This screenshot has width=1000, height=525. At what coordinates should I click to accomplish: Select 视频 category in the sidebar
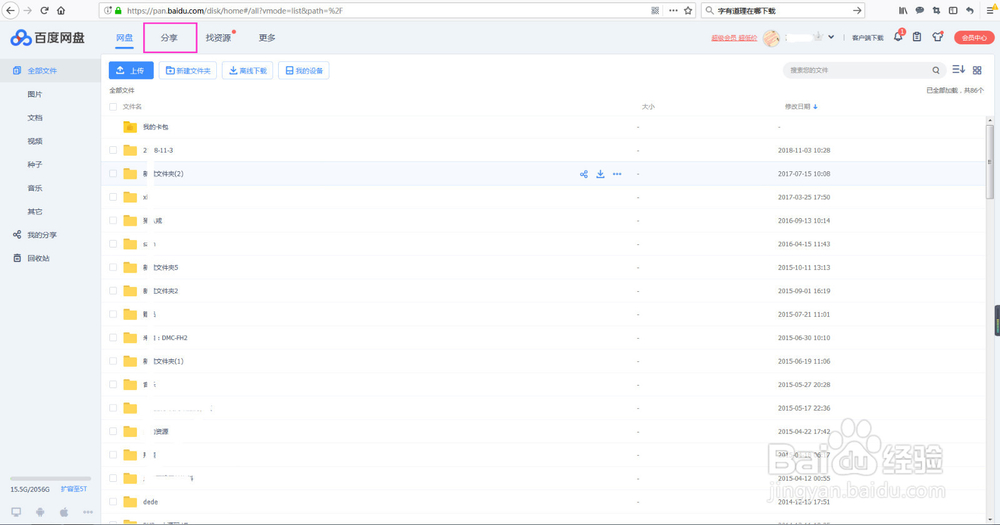(35, 141)
